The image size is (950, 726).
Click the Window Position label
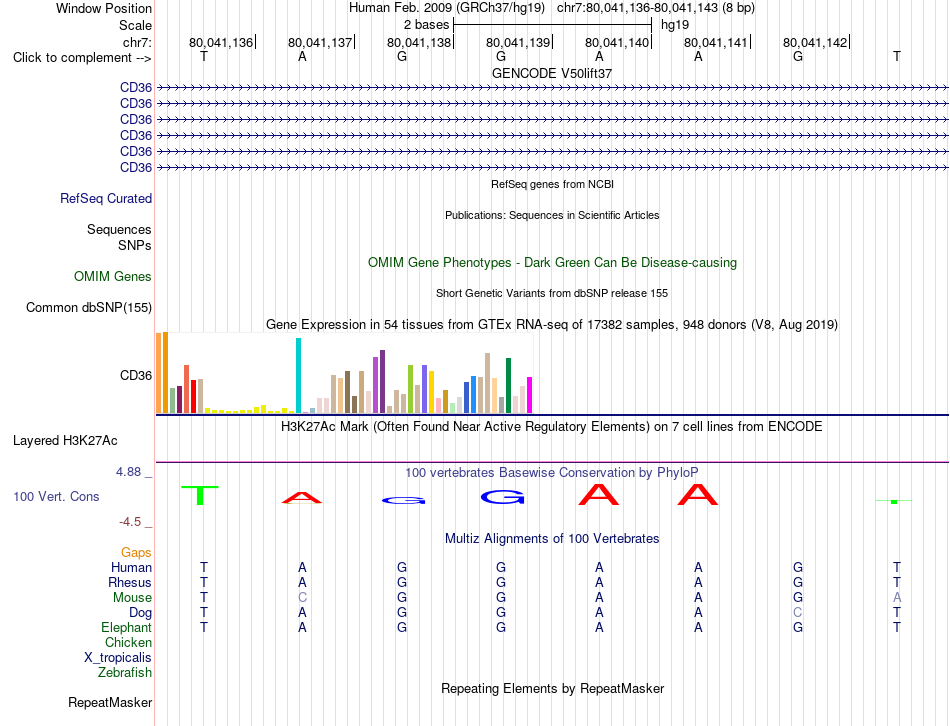(104, 8)
